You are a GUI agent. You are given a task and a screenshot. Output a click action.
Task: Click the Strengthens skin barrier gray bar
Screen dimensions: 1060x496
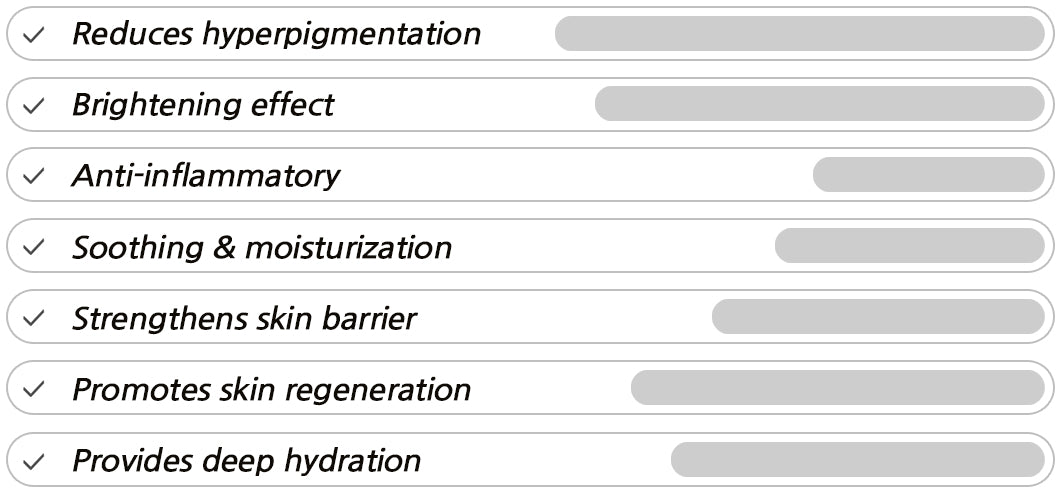click(x=878, y=317)
